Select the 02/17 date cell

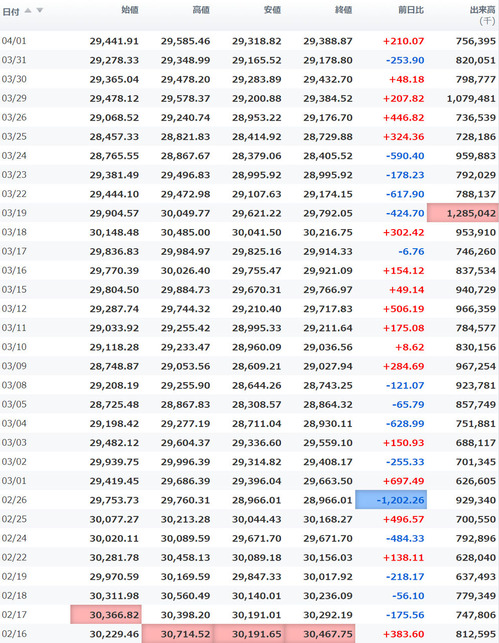click(x=14, y=615)
